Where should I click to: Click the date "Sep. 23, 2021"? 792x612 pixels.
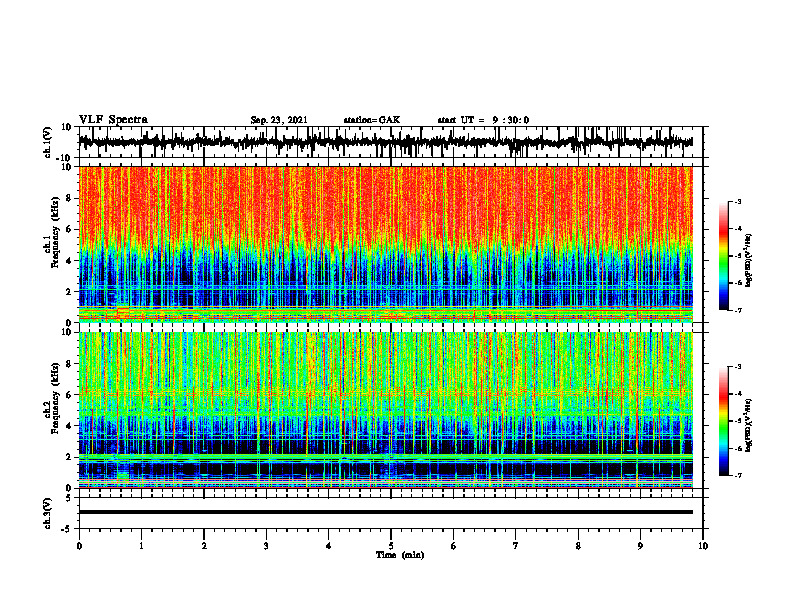click(x=279, y=120)
